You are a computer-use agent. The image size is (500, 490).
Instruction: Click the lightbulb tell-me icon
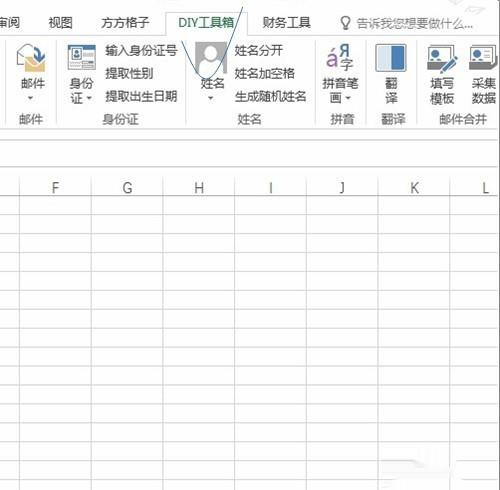click(x=345, y=23)
